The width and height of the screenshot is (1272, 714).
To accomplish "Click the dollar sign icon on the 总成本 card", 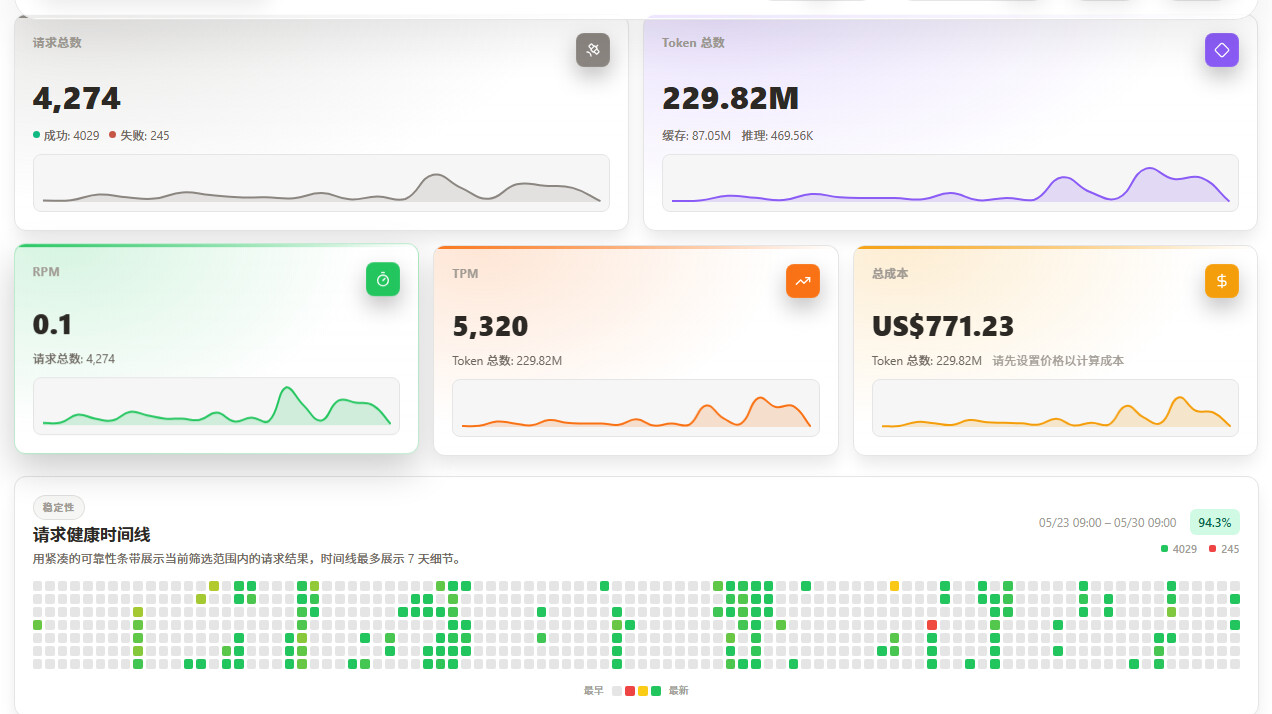I will tap(1222, 281).
